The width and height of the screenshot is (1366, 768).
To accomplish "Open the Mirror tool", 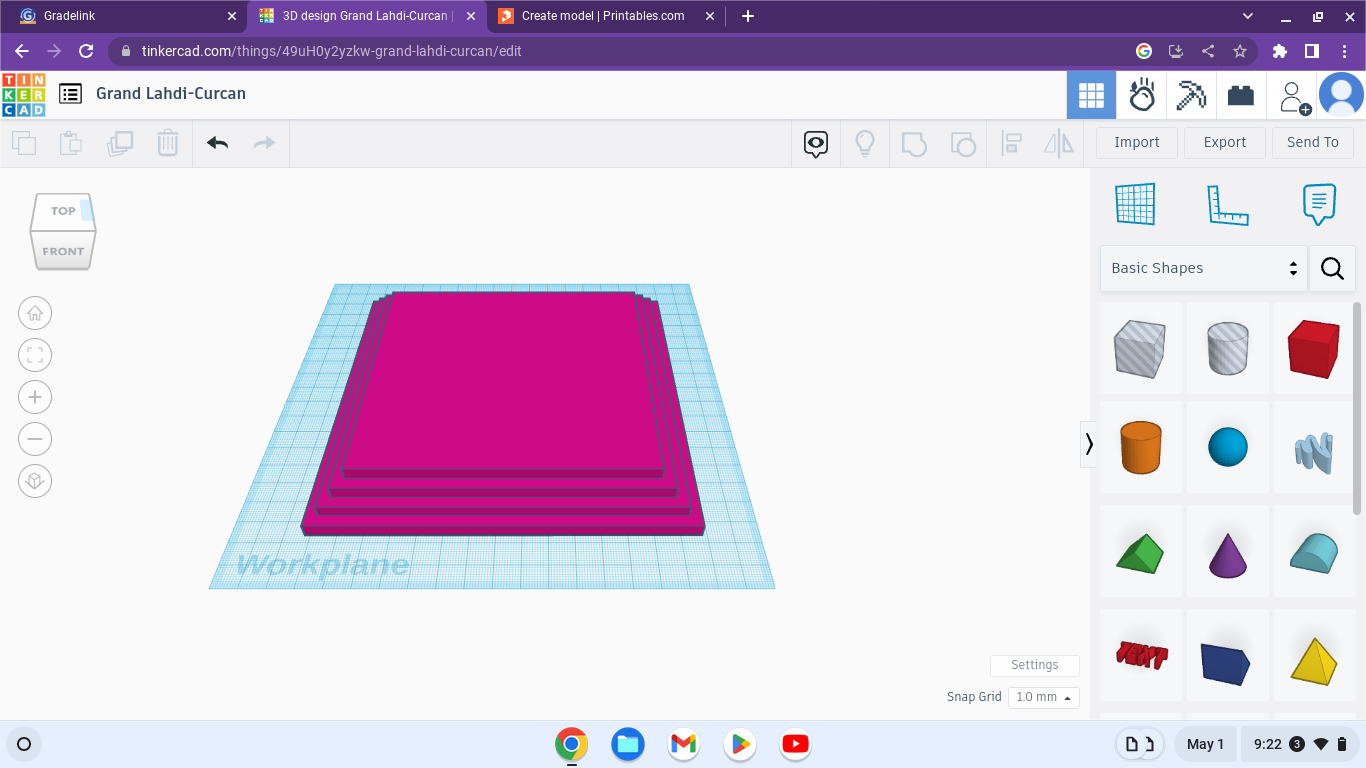I will (1058, 143).
